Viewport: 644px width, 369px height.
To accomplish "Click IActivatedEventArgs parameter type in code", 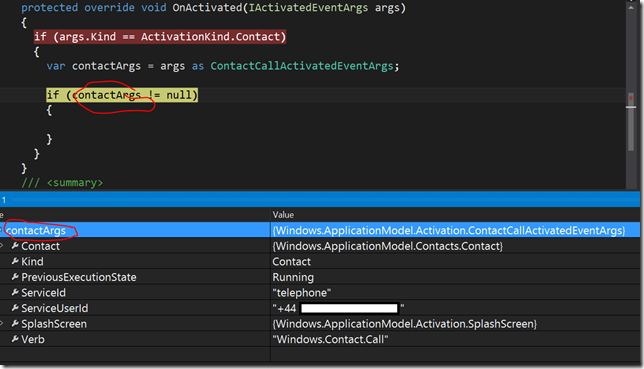I will [308, 8].
